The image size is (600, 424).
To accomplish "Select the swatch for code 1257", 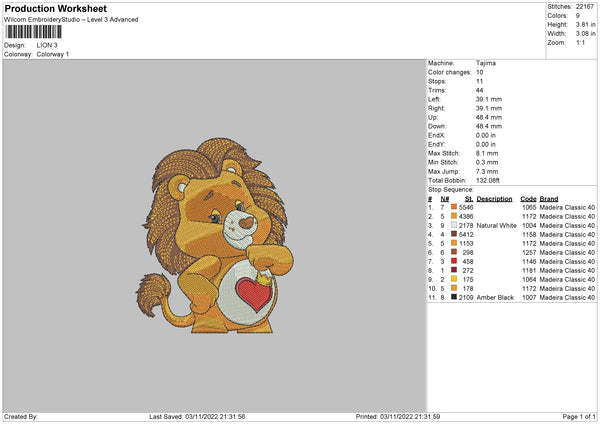I will coord(454,252).
